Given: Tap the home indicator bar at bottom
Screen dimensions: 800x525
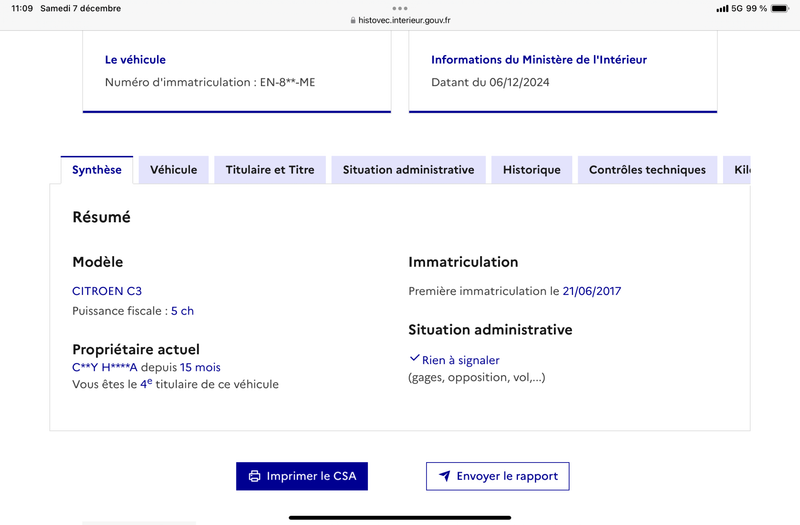Looking at the screenshot, I should [400, 517].
